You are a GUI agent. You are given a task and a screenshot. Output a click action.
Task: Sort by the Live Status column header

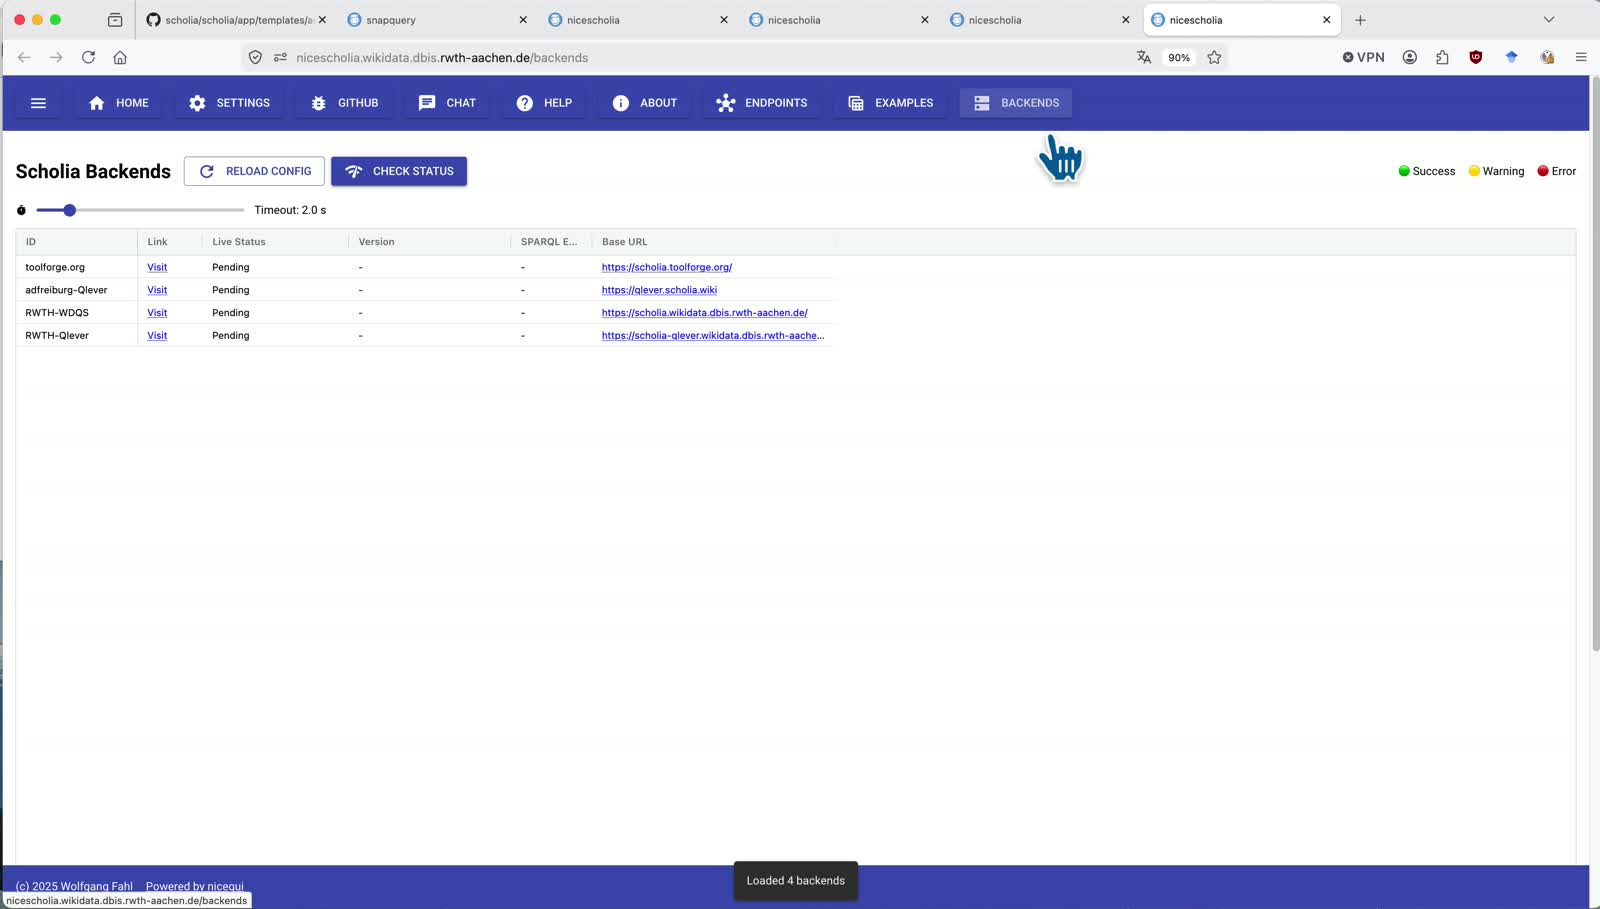(275, 242)
